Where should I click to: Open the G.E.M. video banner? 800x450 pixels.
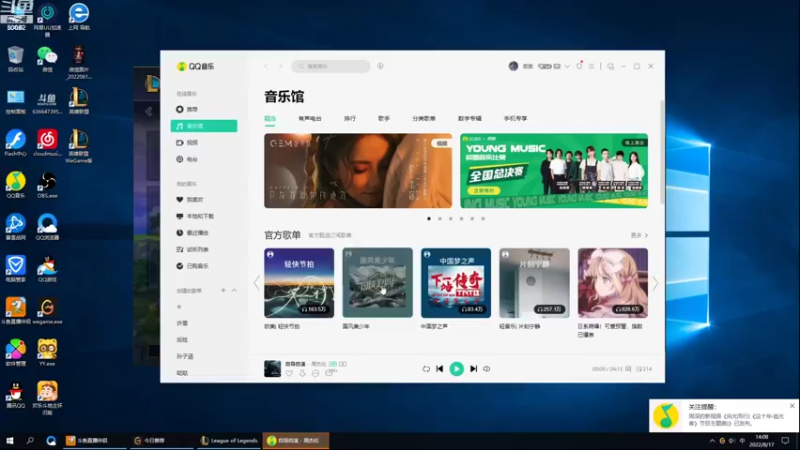(358, 171)
